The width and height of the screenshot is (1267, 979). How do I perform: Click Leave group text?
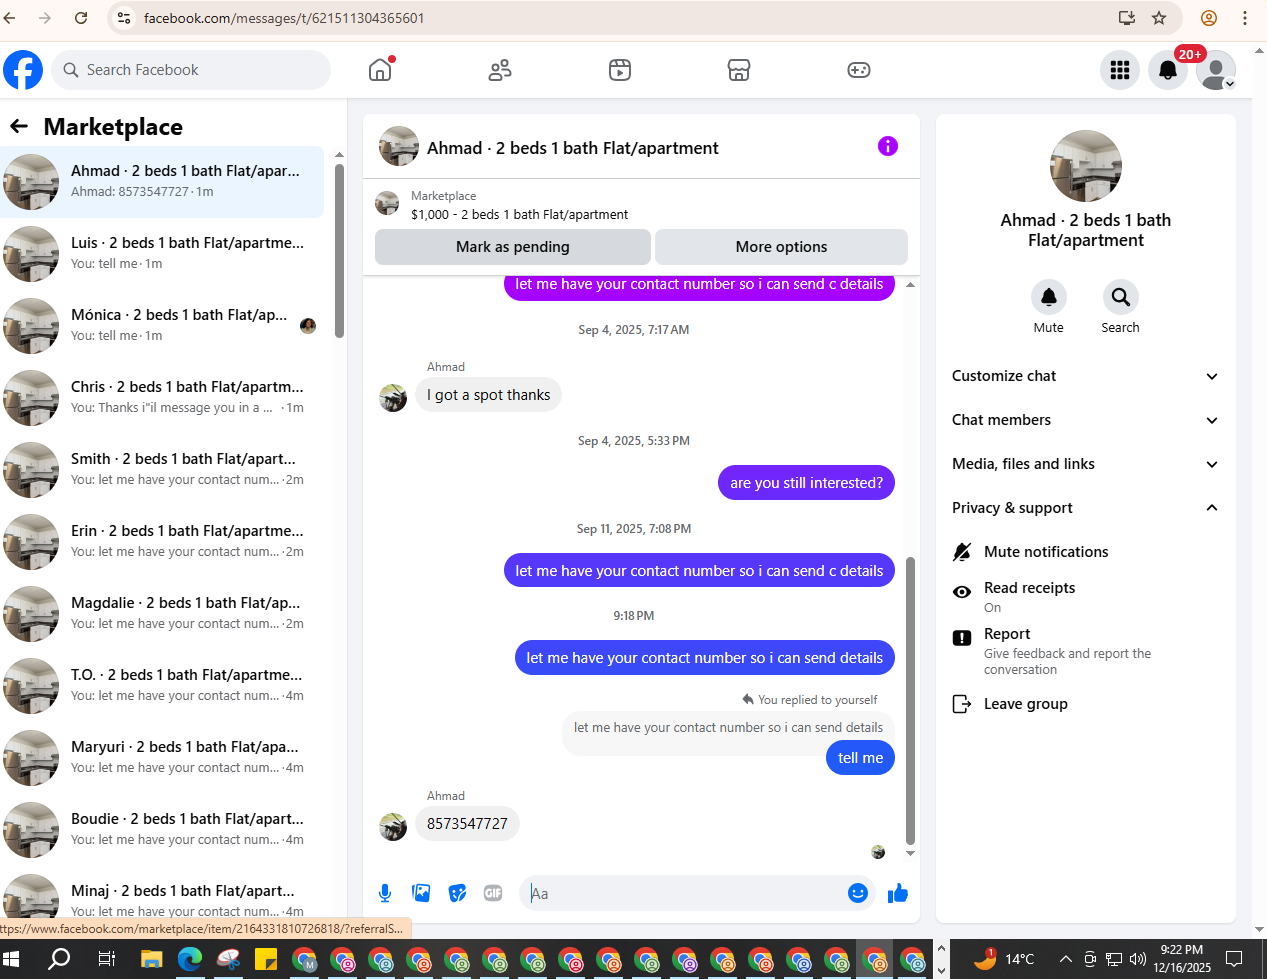pyautogui.click(x=1026, y=704)
